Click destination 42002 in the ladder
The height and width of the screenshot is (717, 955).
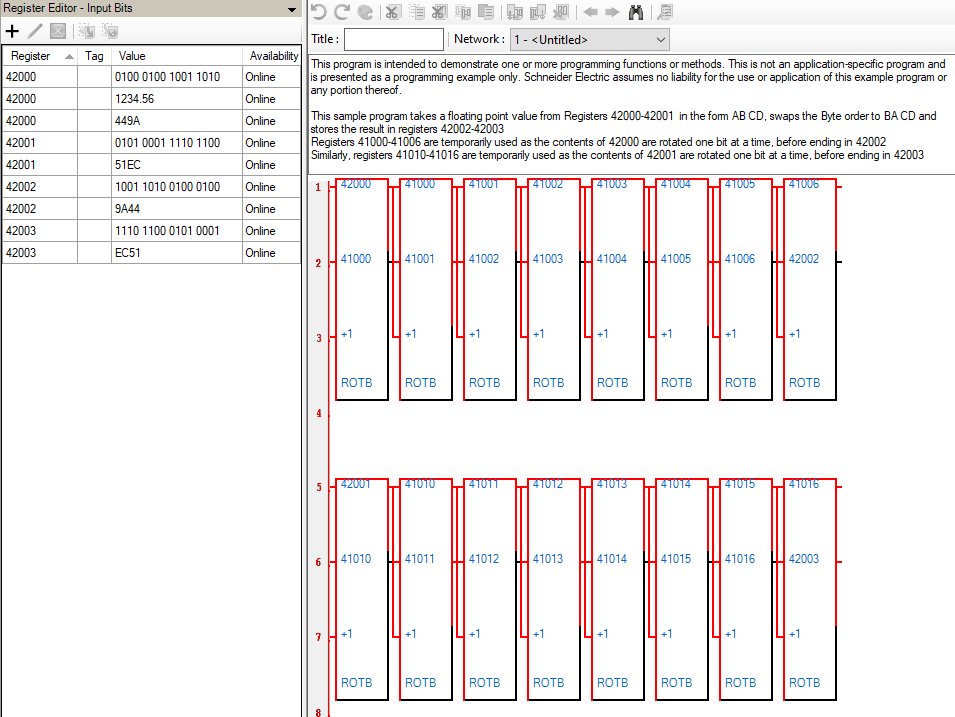pyautogui.click(x=803, y=259)
